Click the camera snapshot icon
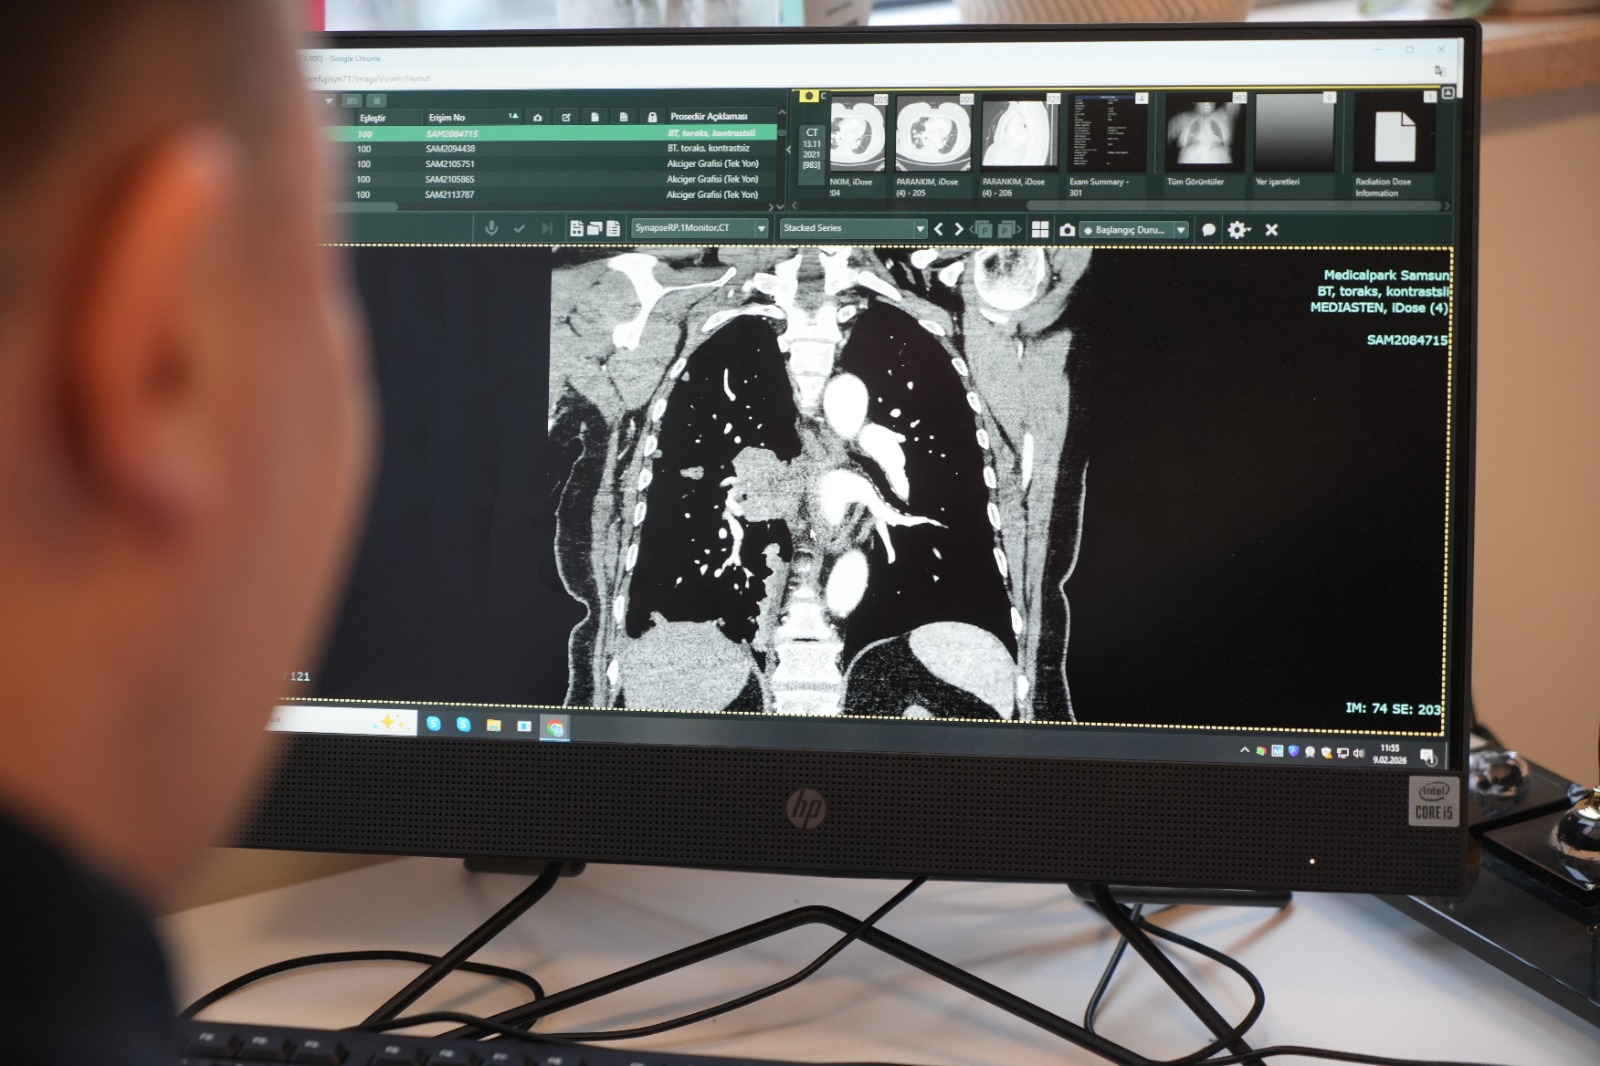This screenshot has height=1066, width=1600. pos(1067,230)
